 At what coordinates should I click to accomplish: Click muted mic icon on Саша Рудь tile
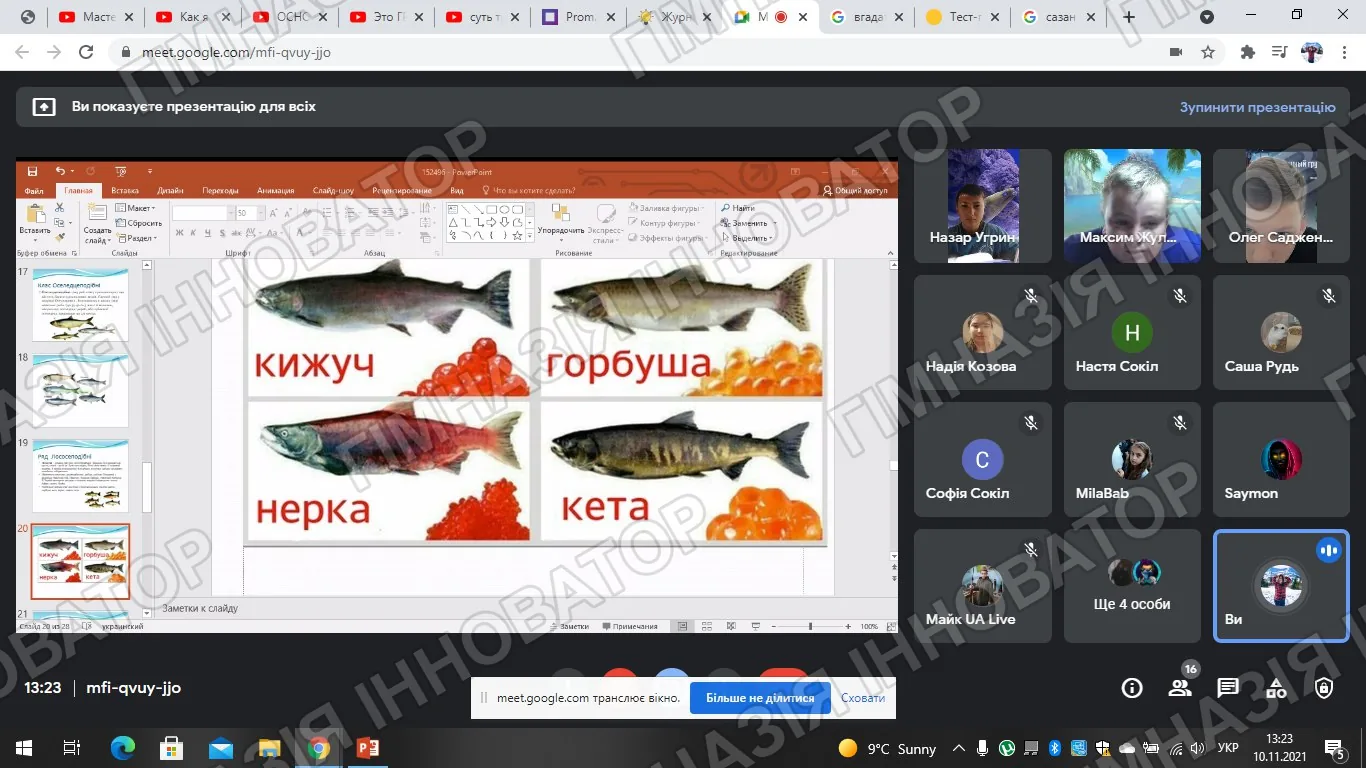coord(1329,296)
